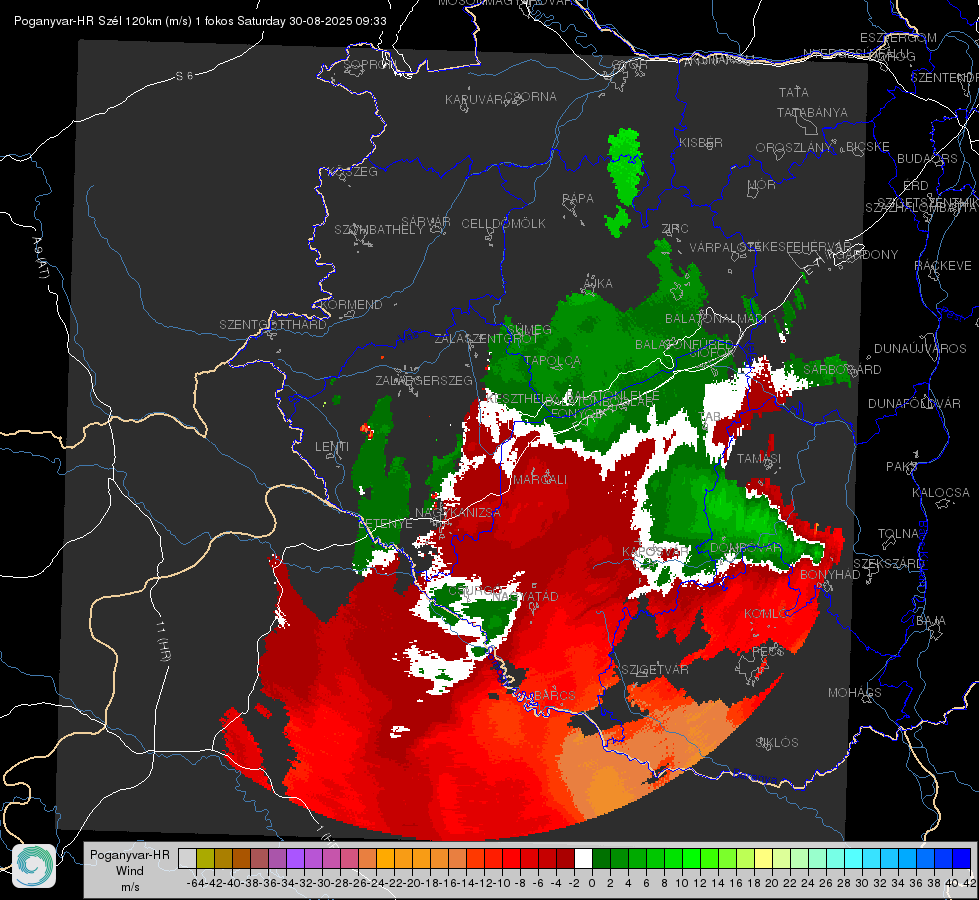Click the KOMLO city label
Viewport: 979px width, 900px height.
point(765,614)
